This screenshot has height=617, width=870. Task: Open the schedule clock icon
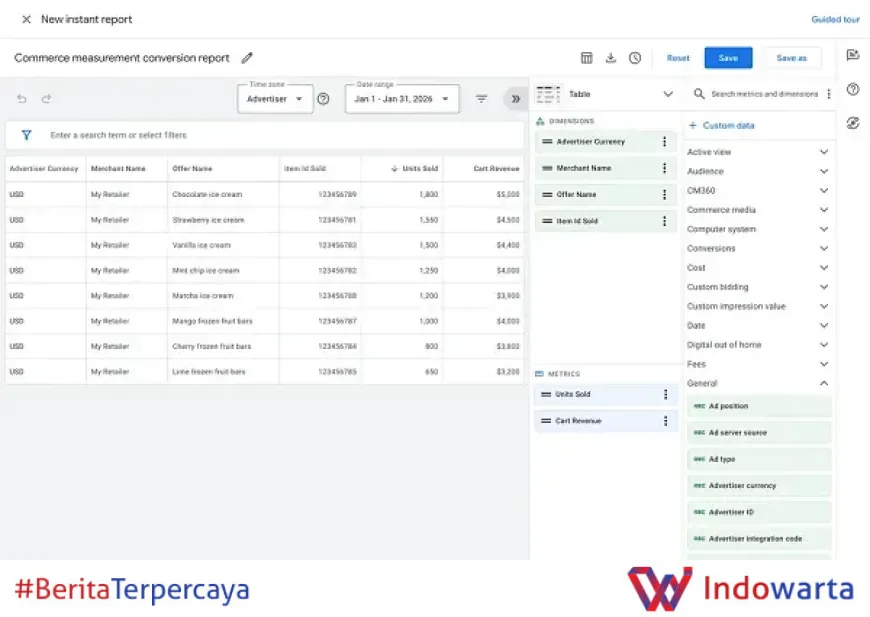click(x=635, y=58)
